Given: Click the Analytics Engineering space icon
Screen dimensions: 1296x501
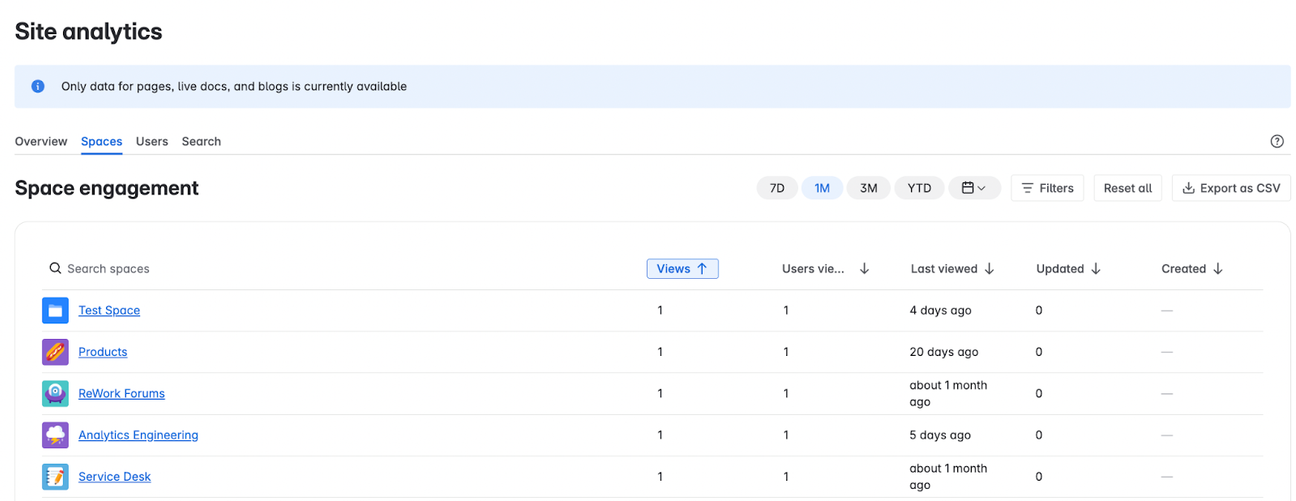Looking at the screenshot, I should tap(55, 435).
